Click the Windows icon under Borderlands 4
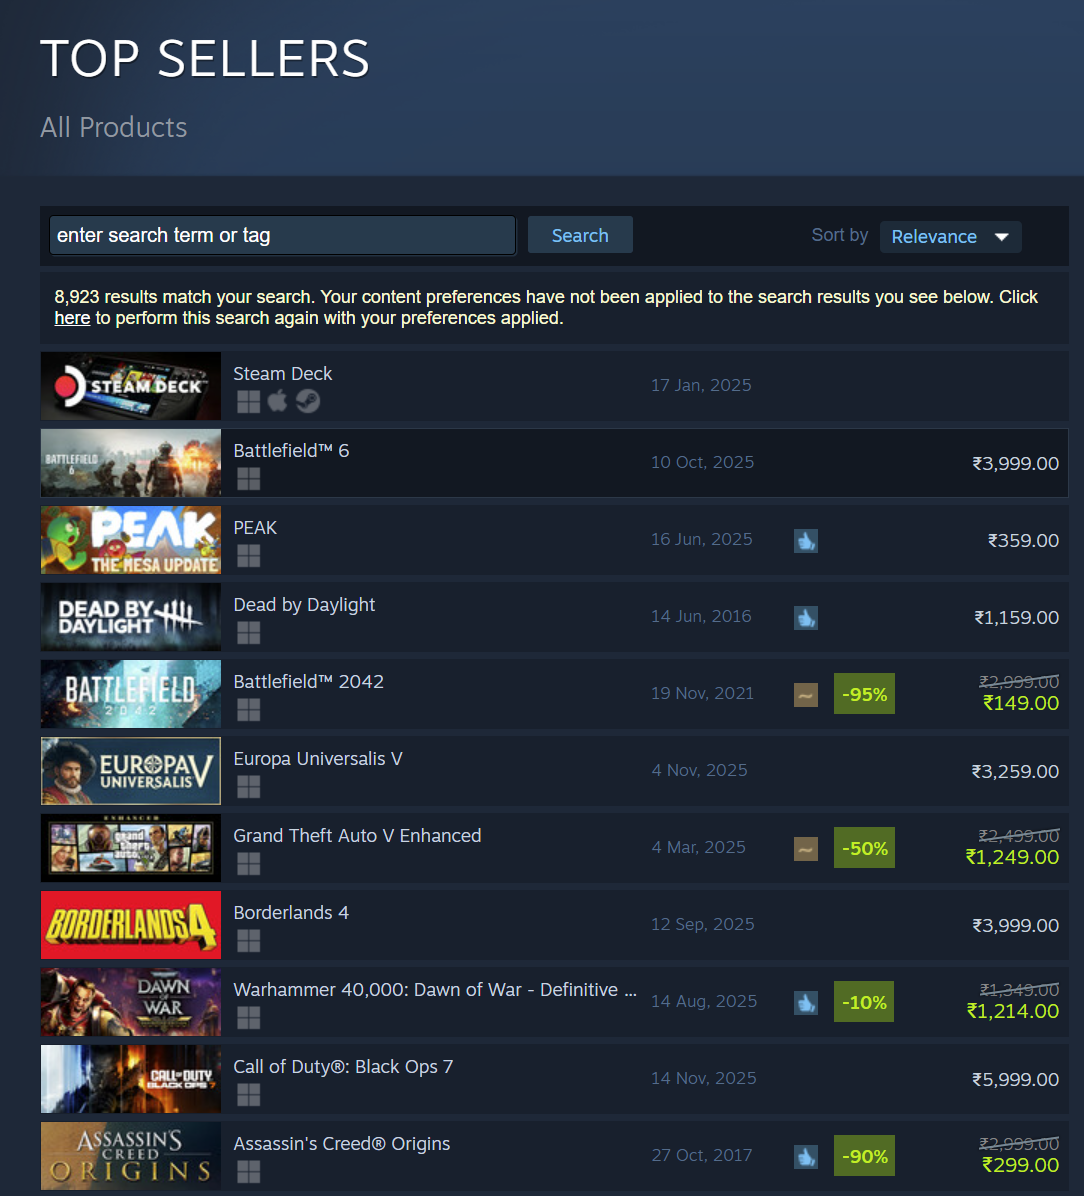Screen dimensions: 1084x1196 248,940
